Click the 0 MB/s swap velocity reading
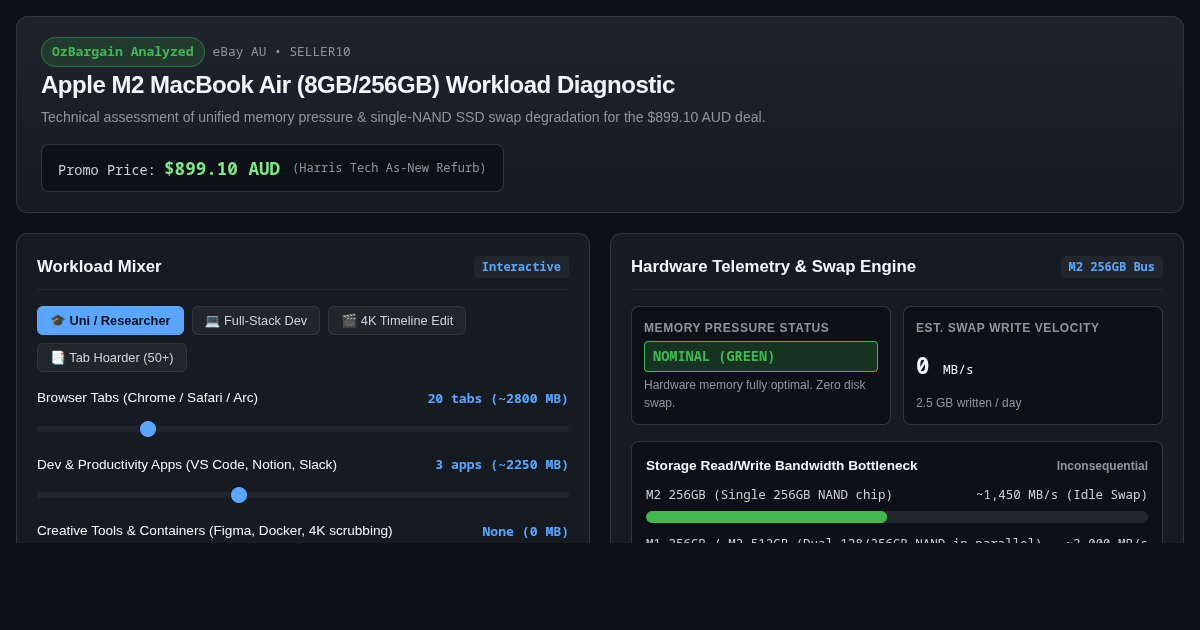Image resolution: width=1200 pixels, height=630 pixels. coord(944,367)
